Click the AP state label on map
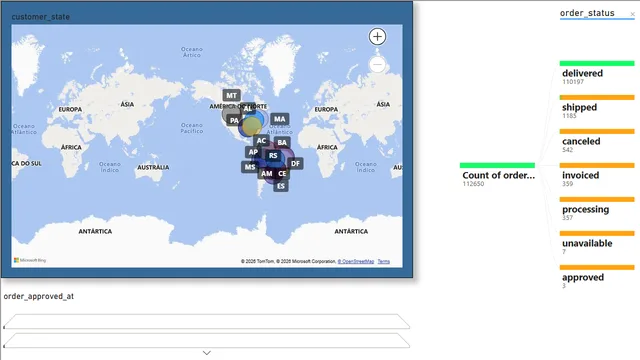Screen dimensions: 640x360 [253, 152]
